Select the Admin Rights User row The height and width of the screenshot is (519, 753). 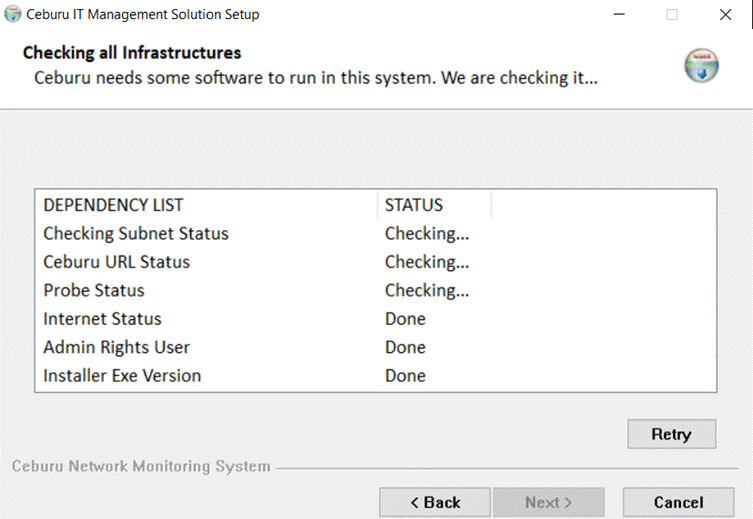point(376,347)
